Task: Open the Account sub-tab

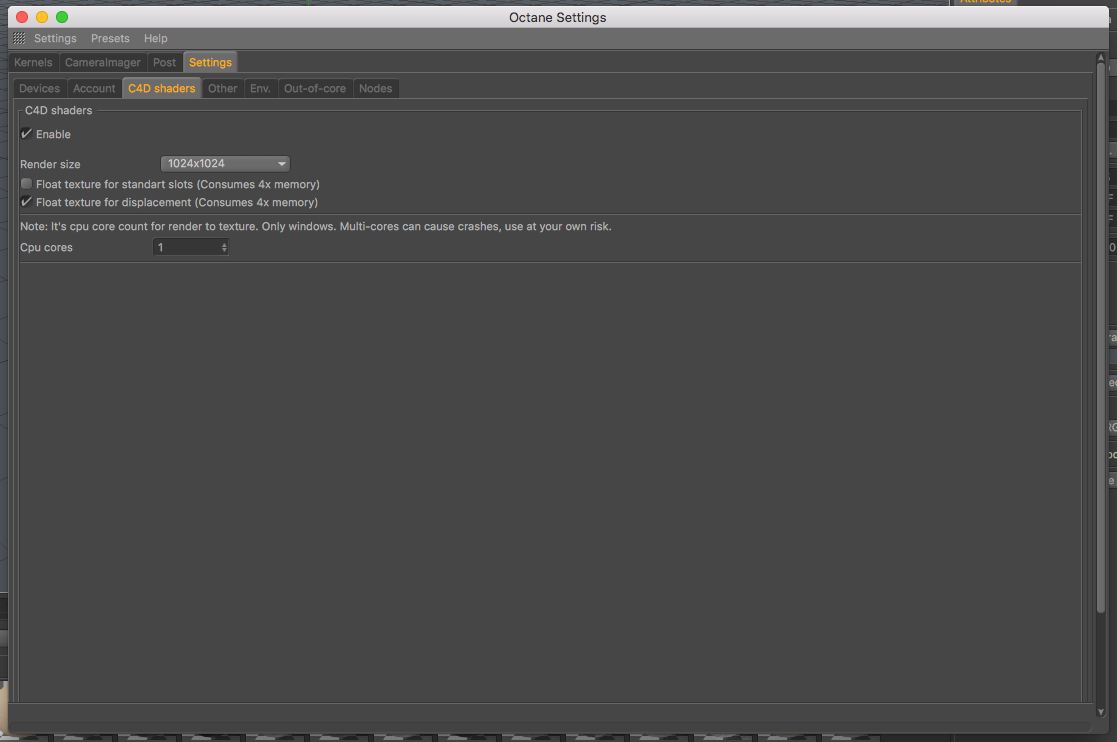Action: point(94,88)
